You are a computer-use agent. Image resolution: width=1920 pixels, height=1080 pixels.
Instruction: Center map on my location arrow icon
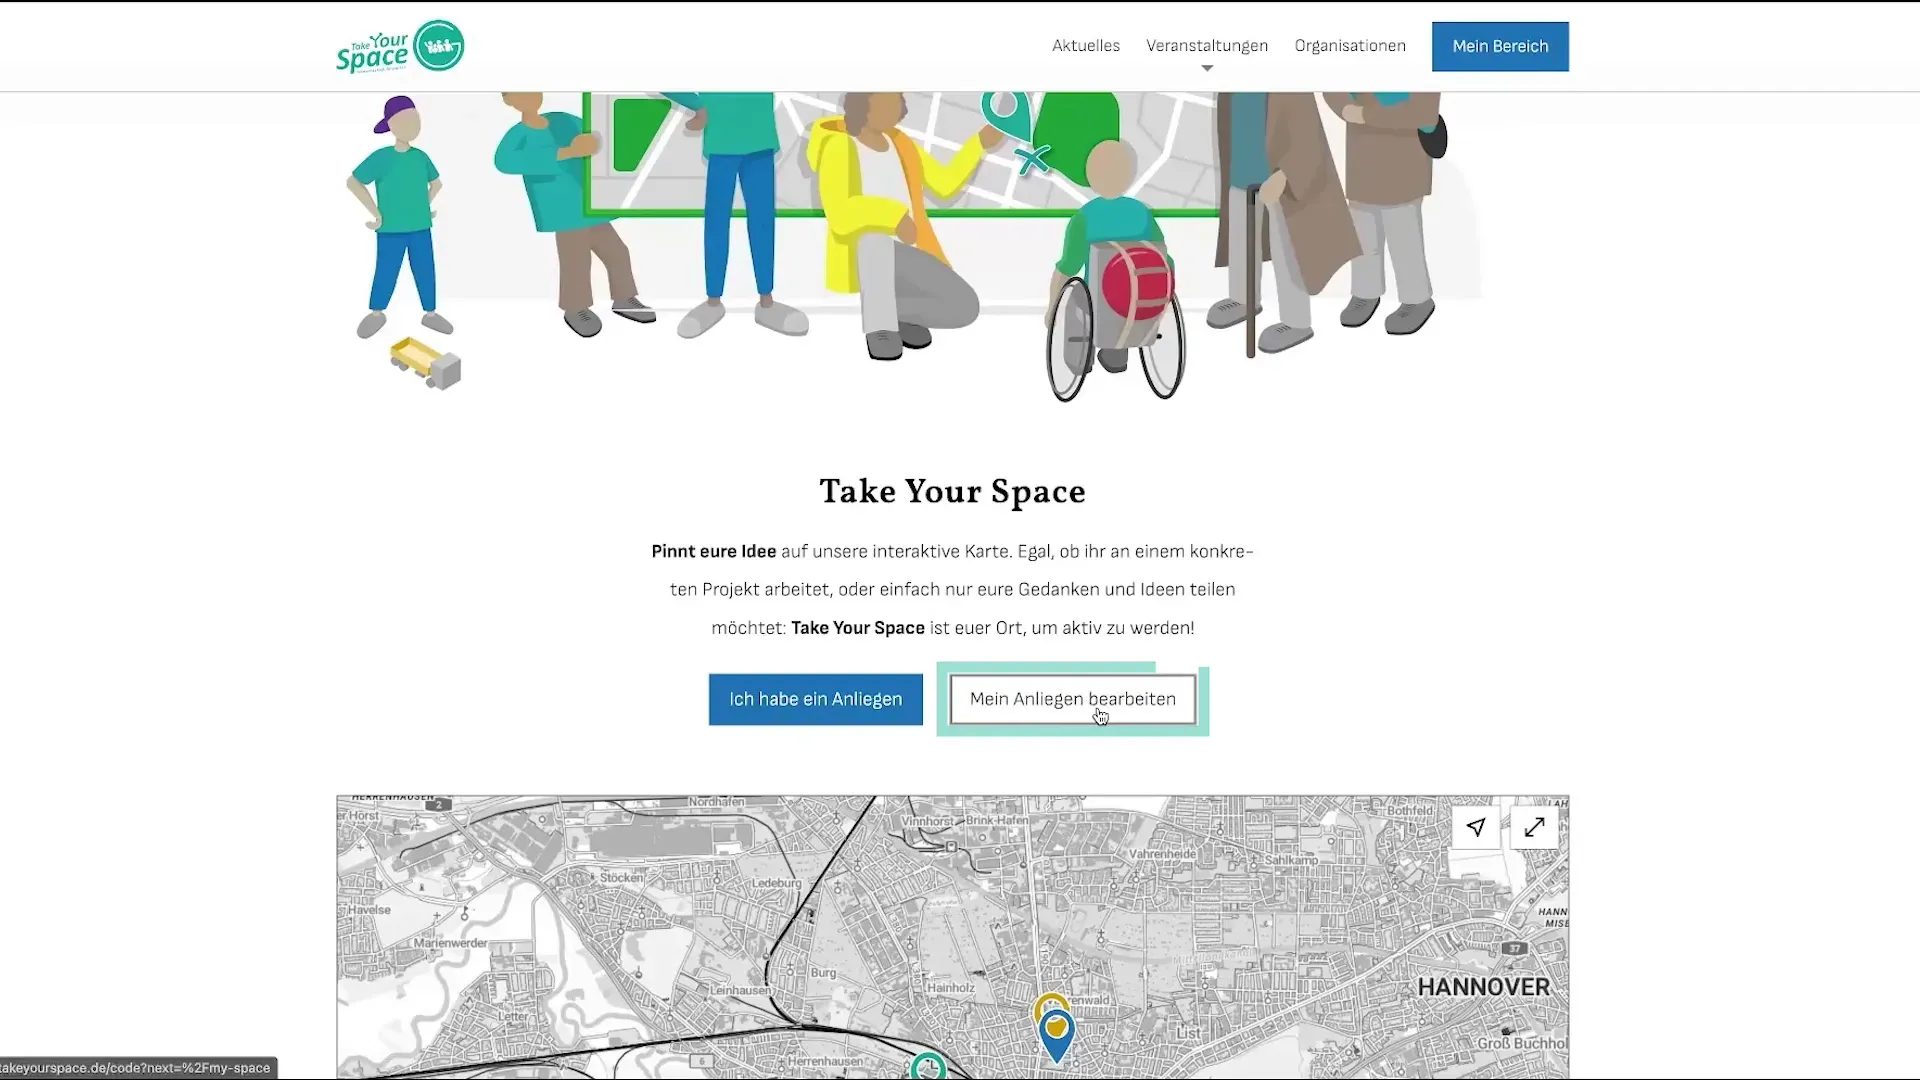pos(1476,827)
